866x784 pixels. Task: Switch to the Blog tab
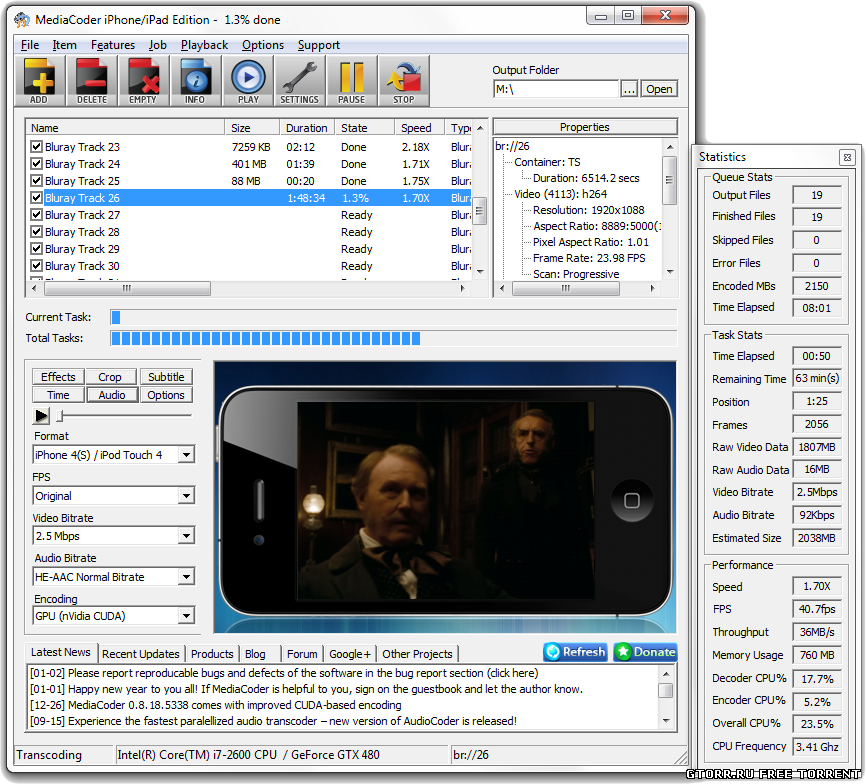[x=255, y=654]
